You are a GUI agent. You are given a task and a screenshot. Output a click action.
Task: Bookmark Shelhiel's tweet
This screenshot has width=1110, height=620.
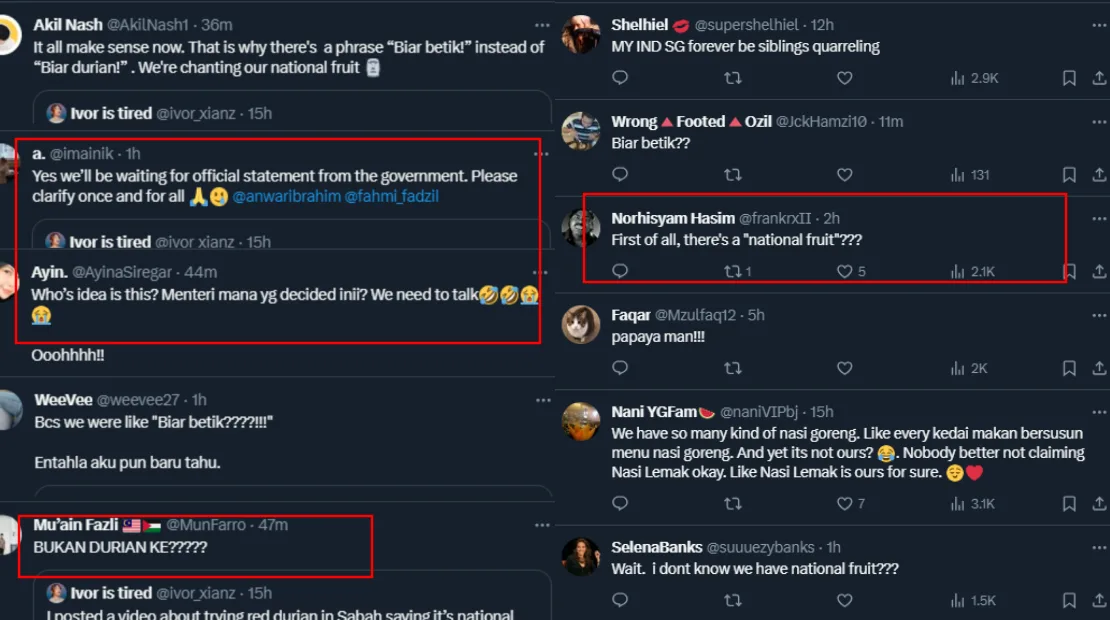1069,78
